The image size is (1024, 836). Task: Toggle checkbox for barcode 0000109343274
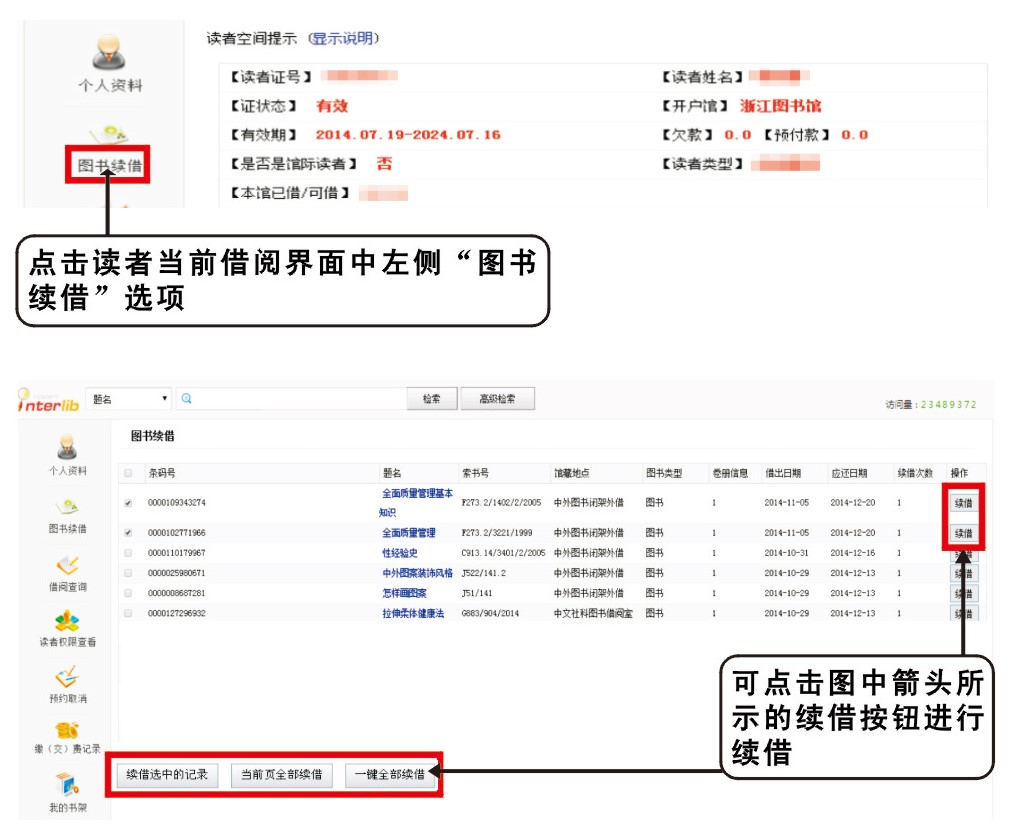coord(127,503)
